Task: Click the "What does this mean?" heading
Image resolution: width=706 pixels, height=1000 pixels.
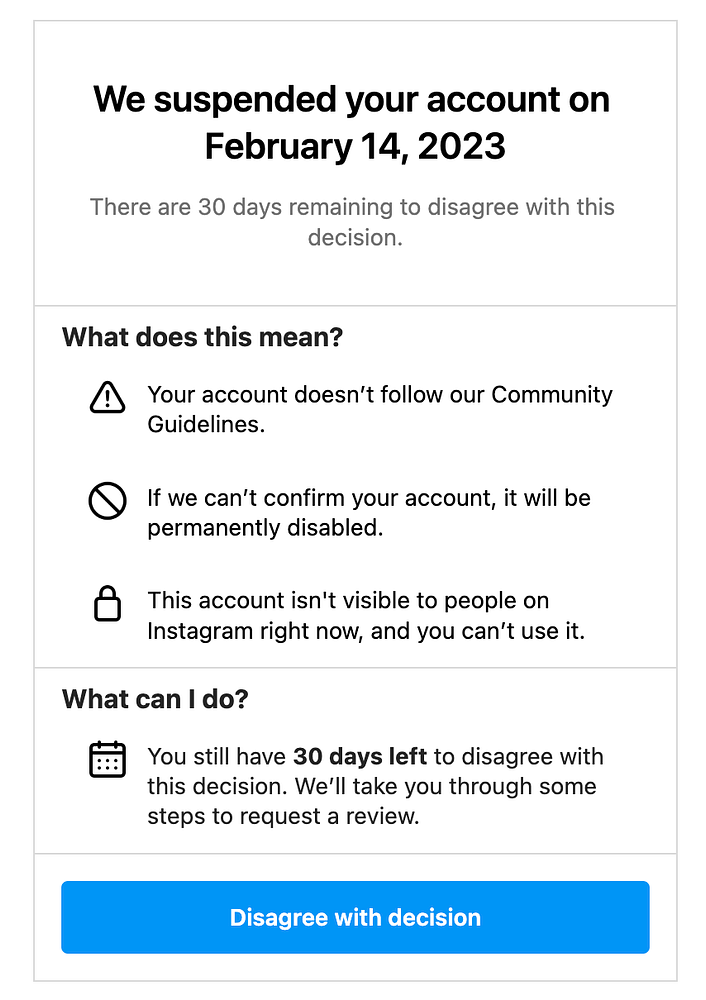Action: (x=203, y=337)
